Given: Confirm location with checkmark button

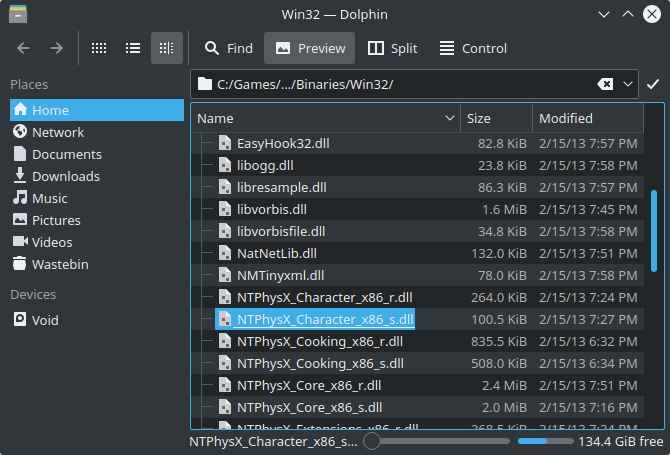Looking at the screenshot, I should (653, 84).
